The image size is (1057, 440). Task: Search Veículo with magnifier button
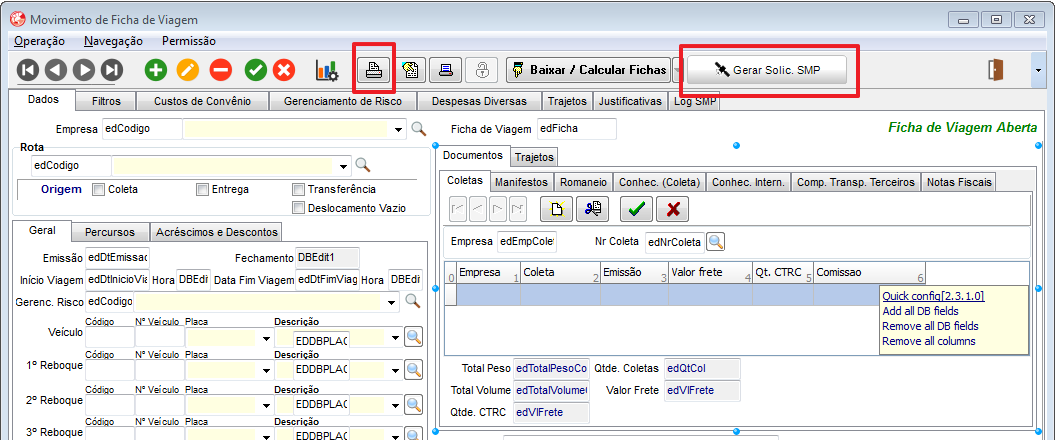click(x=413, y=337)
